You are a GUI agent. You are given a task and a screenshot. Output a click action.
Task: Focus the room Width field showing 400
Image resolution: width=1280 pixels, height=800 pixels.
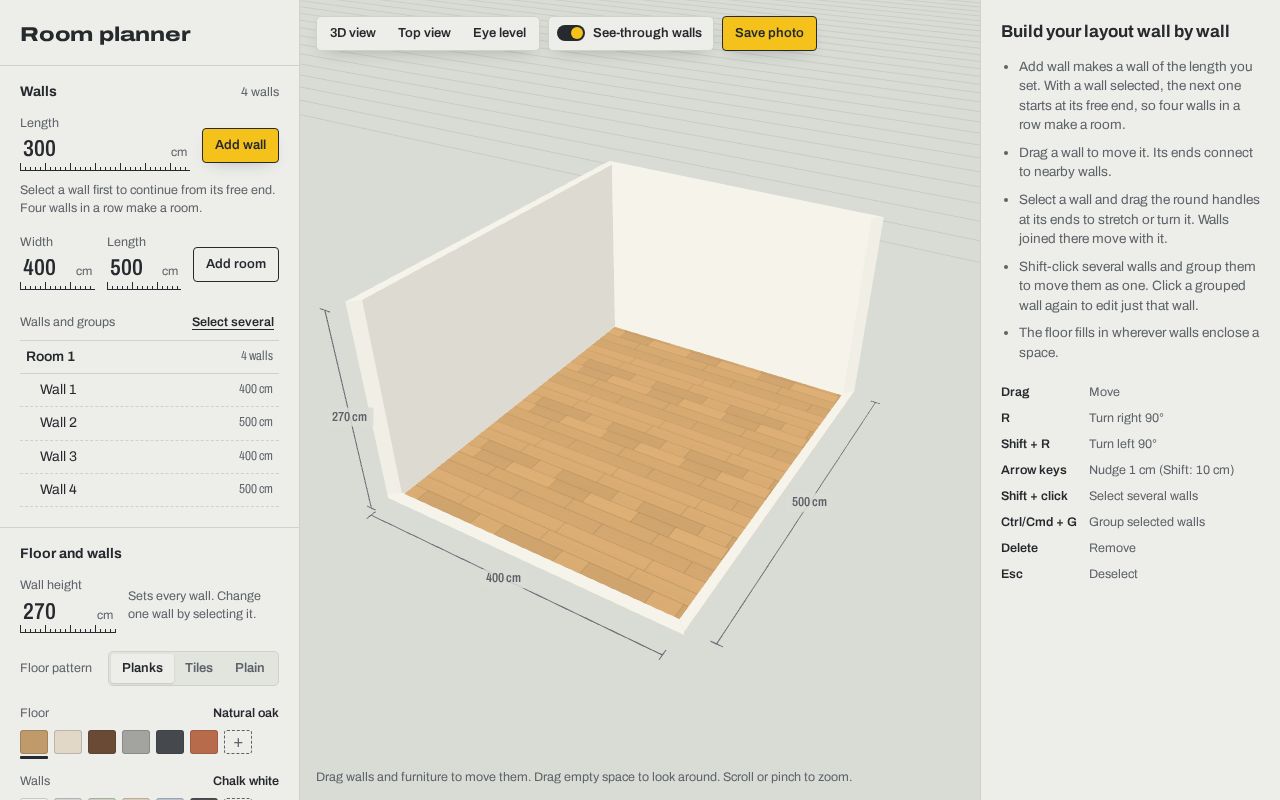click(x=57, y=269)
